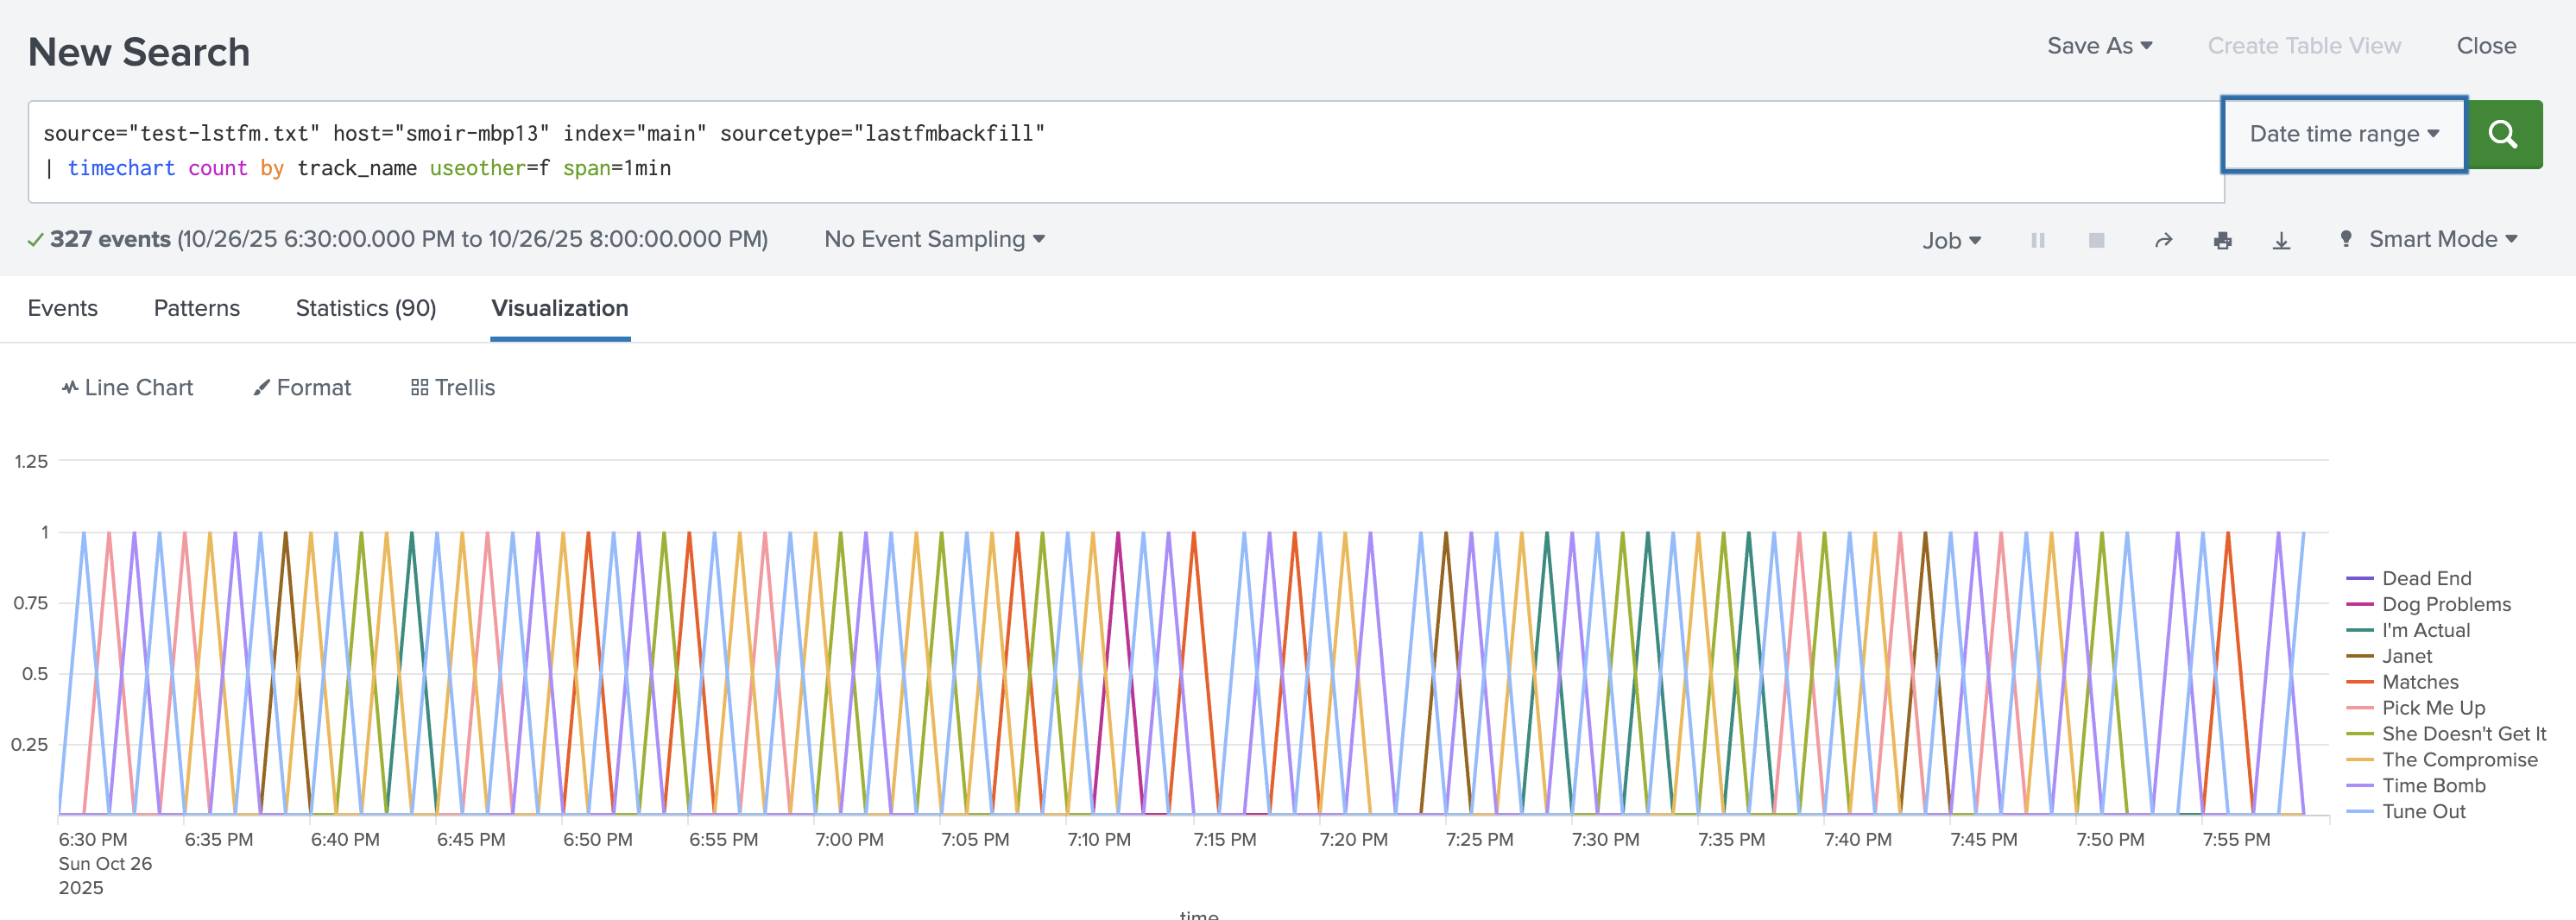Screen dimensions: 2576x920
Task: Print the search results
Action: tap(2222, 240)
